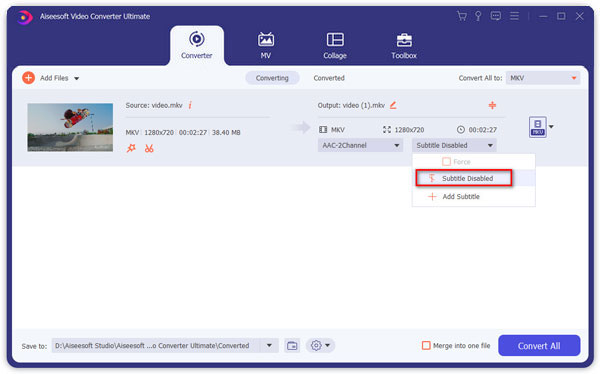Open the edit effects wand icon

(131, 148)
